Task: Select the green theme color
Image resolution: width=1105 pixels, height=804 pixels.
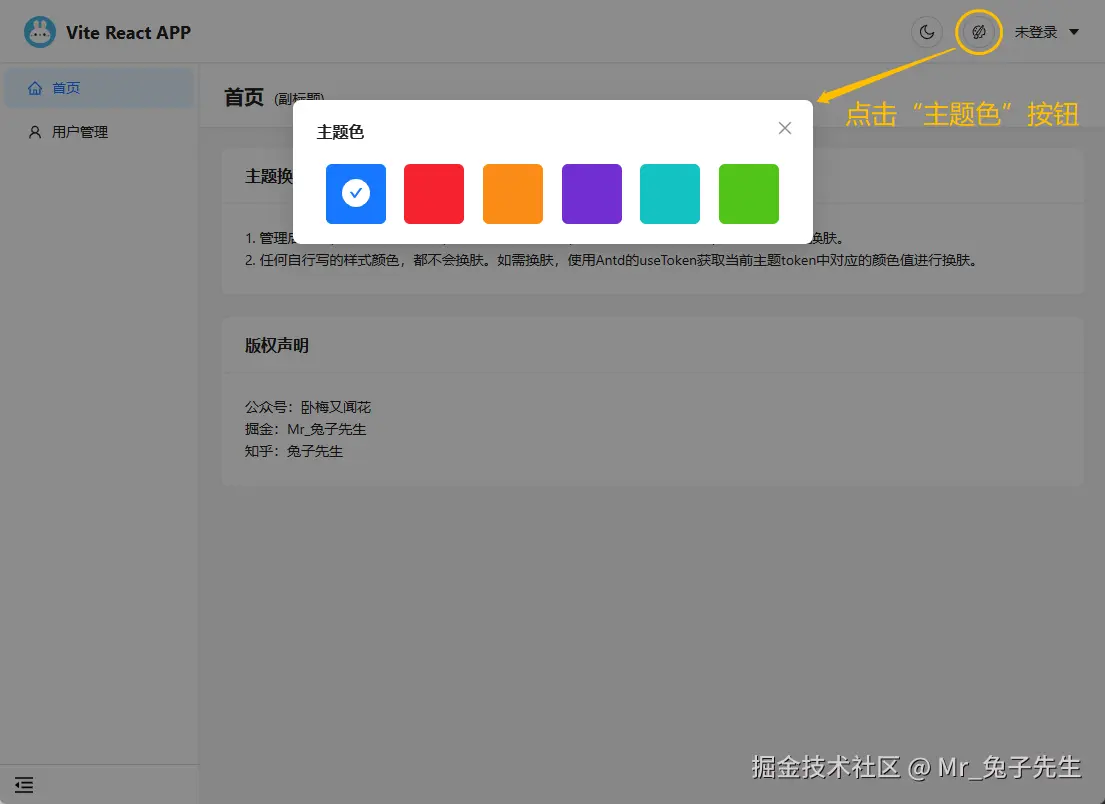Action: pyautogui.click(x=748, y=193)
